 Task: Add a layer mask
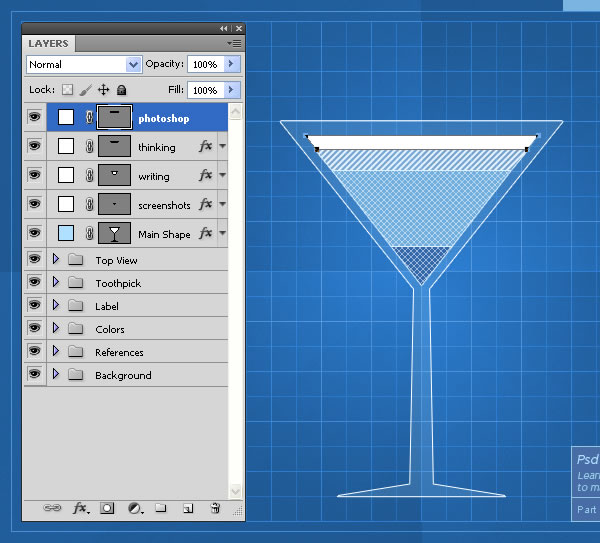tap(107, 508)
